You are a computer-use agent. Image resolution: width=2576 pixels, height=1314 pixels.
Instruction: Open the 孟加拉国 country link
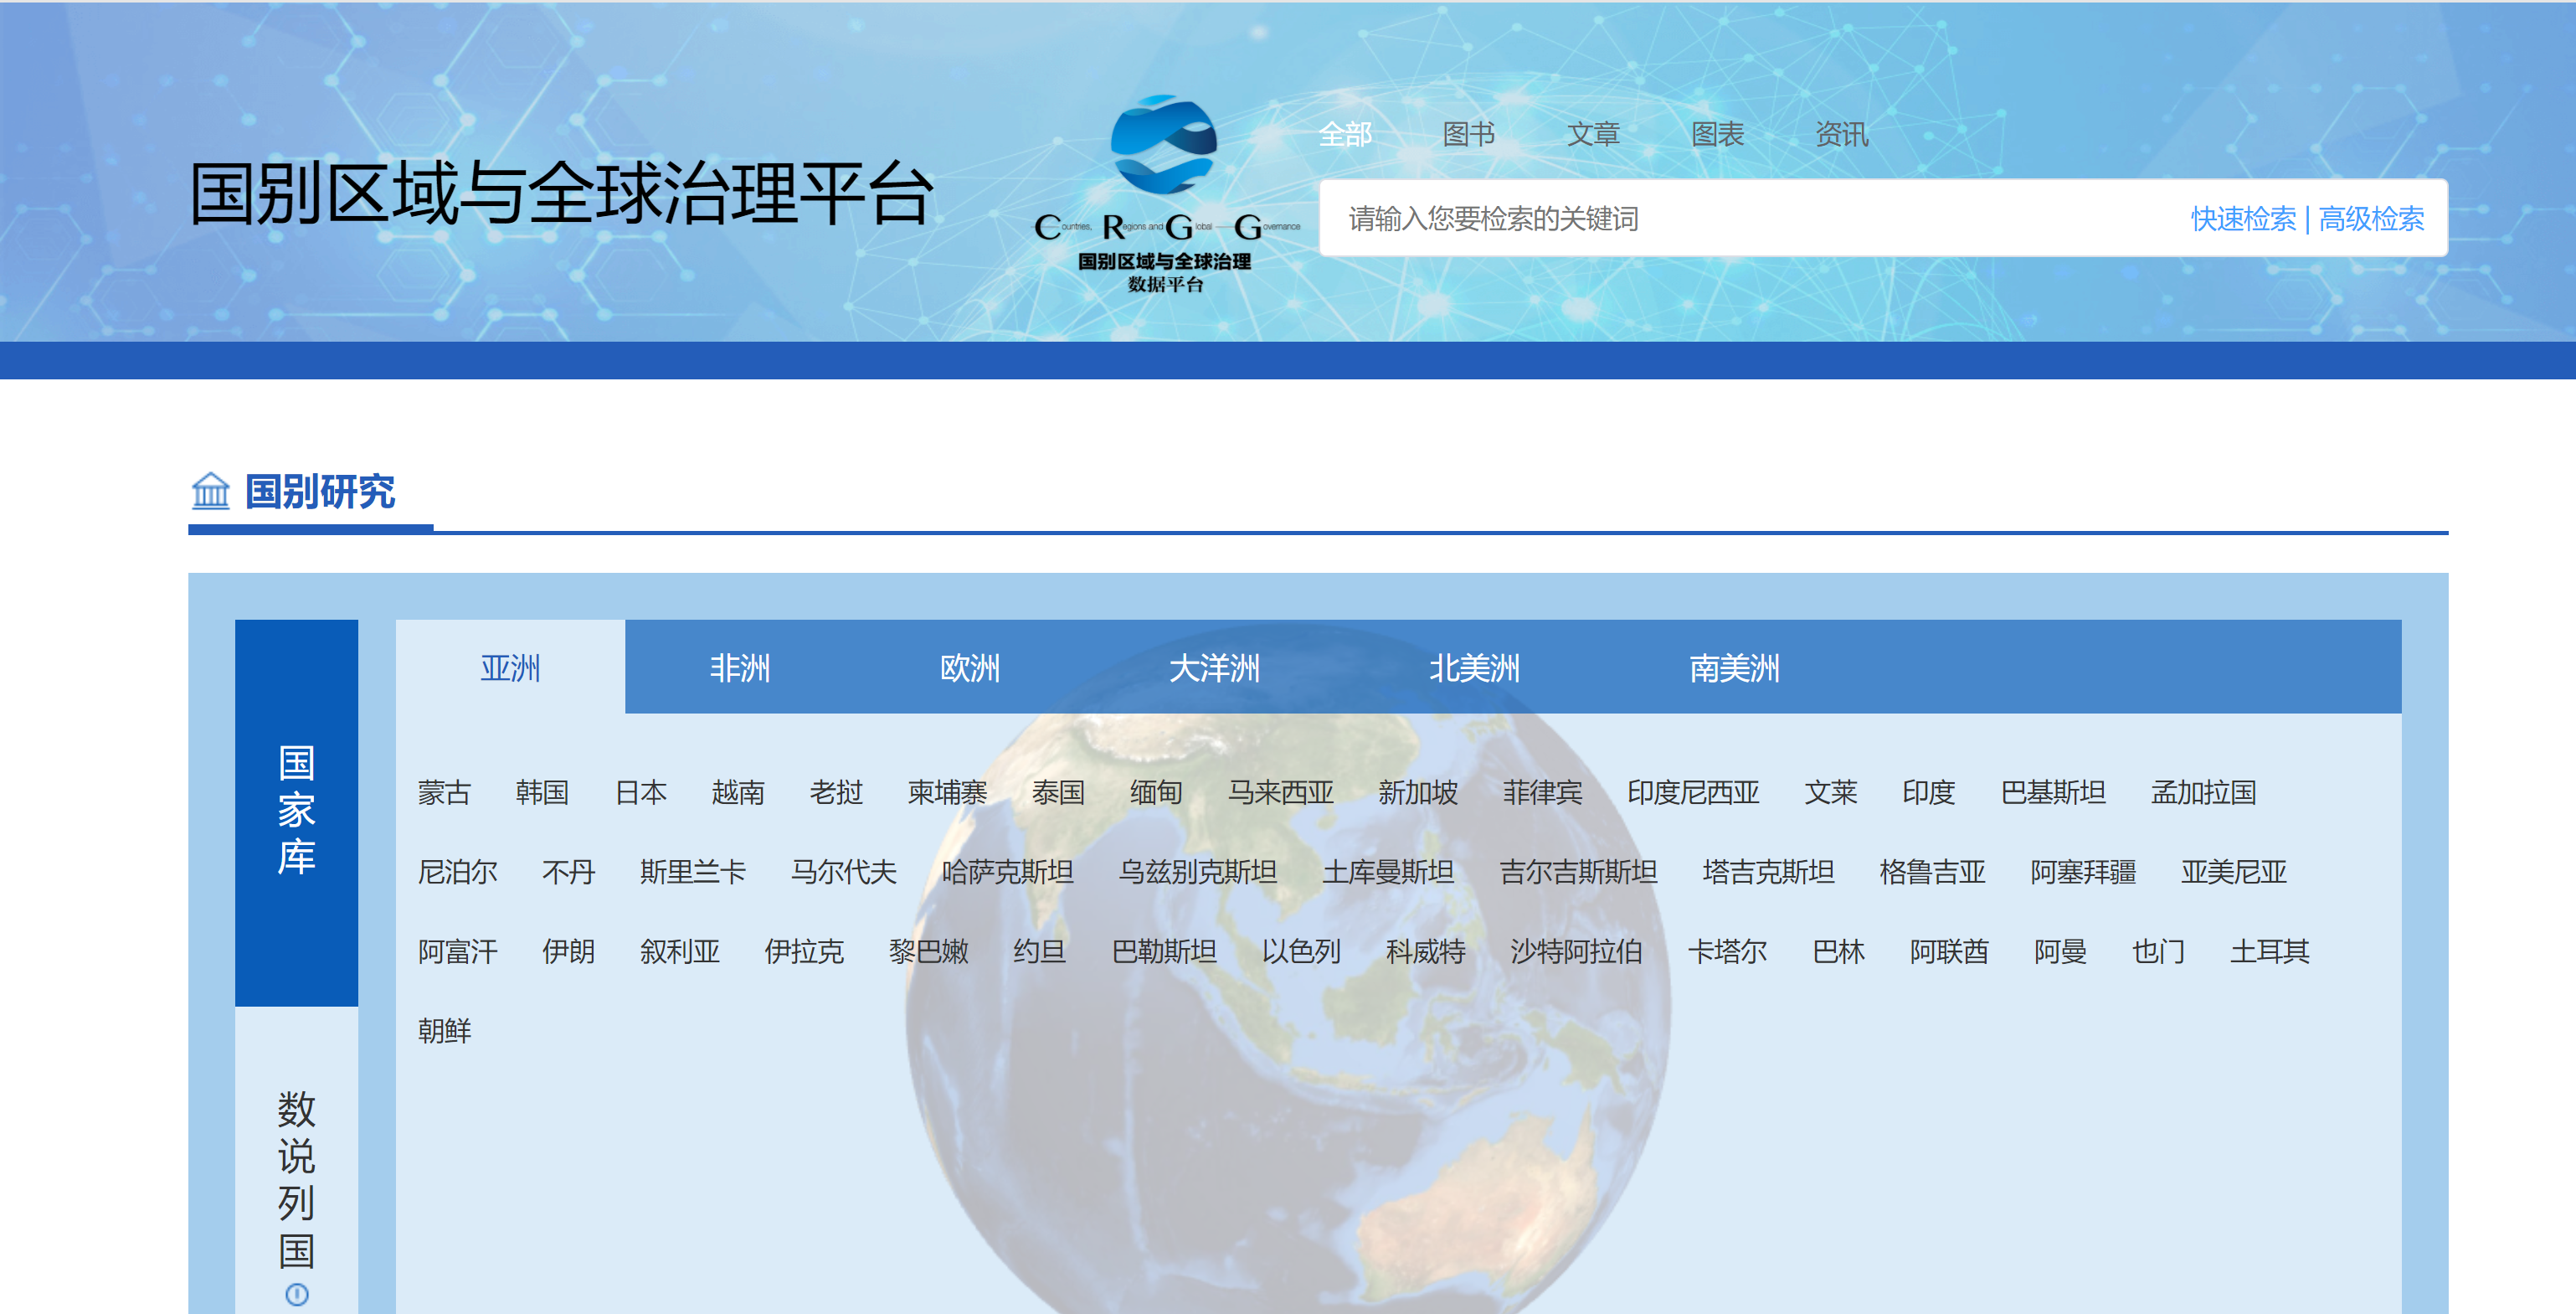pyautogui.click(x=2203, y=793)
